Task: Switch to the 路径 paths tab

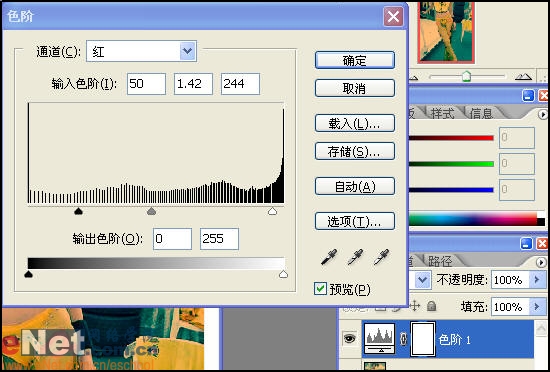Action: click(440, 261)
